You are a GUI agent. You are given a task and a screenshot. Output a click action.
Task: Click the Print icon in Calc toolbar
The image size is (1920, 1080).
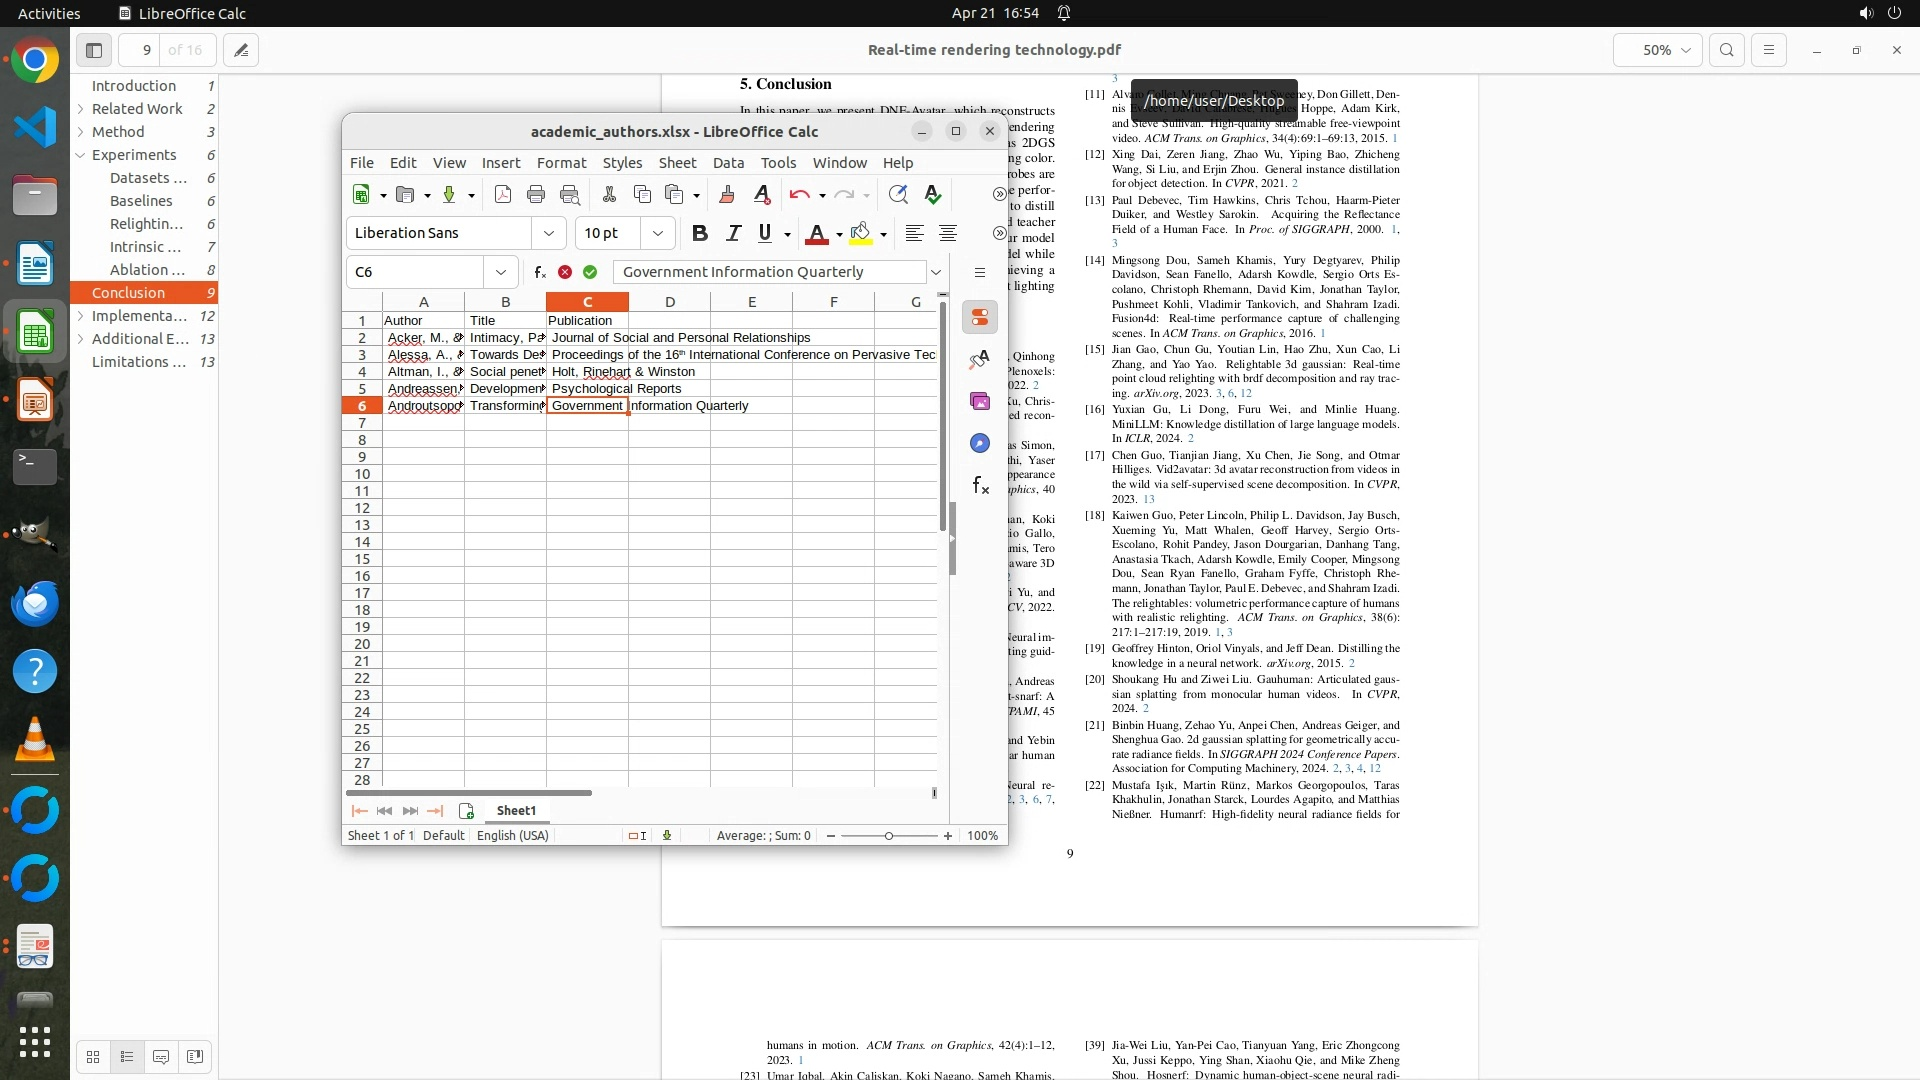click(536, 195)
